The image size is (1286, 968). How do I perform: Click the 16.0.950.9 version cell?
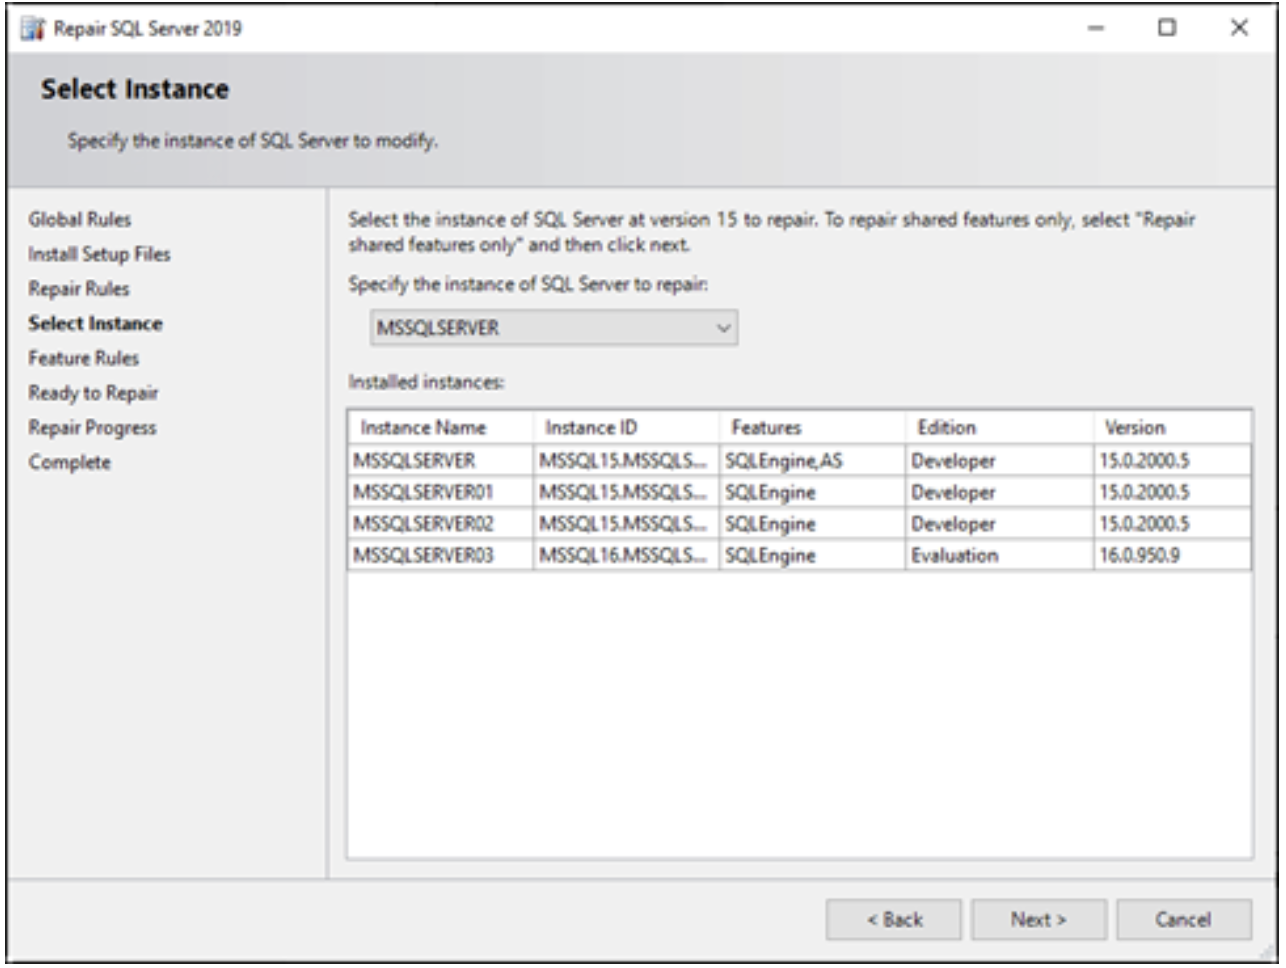pos(1172,555)
